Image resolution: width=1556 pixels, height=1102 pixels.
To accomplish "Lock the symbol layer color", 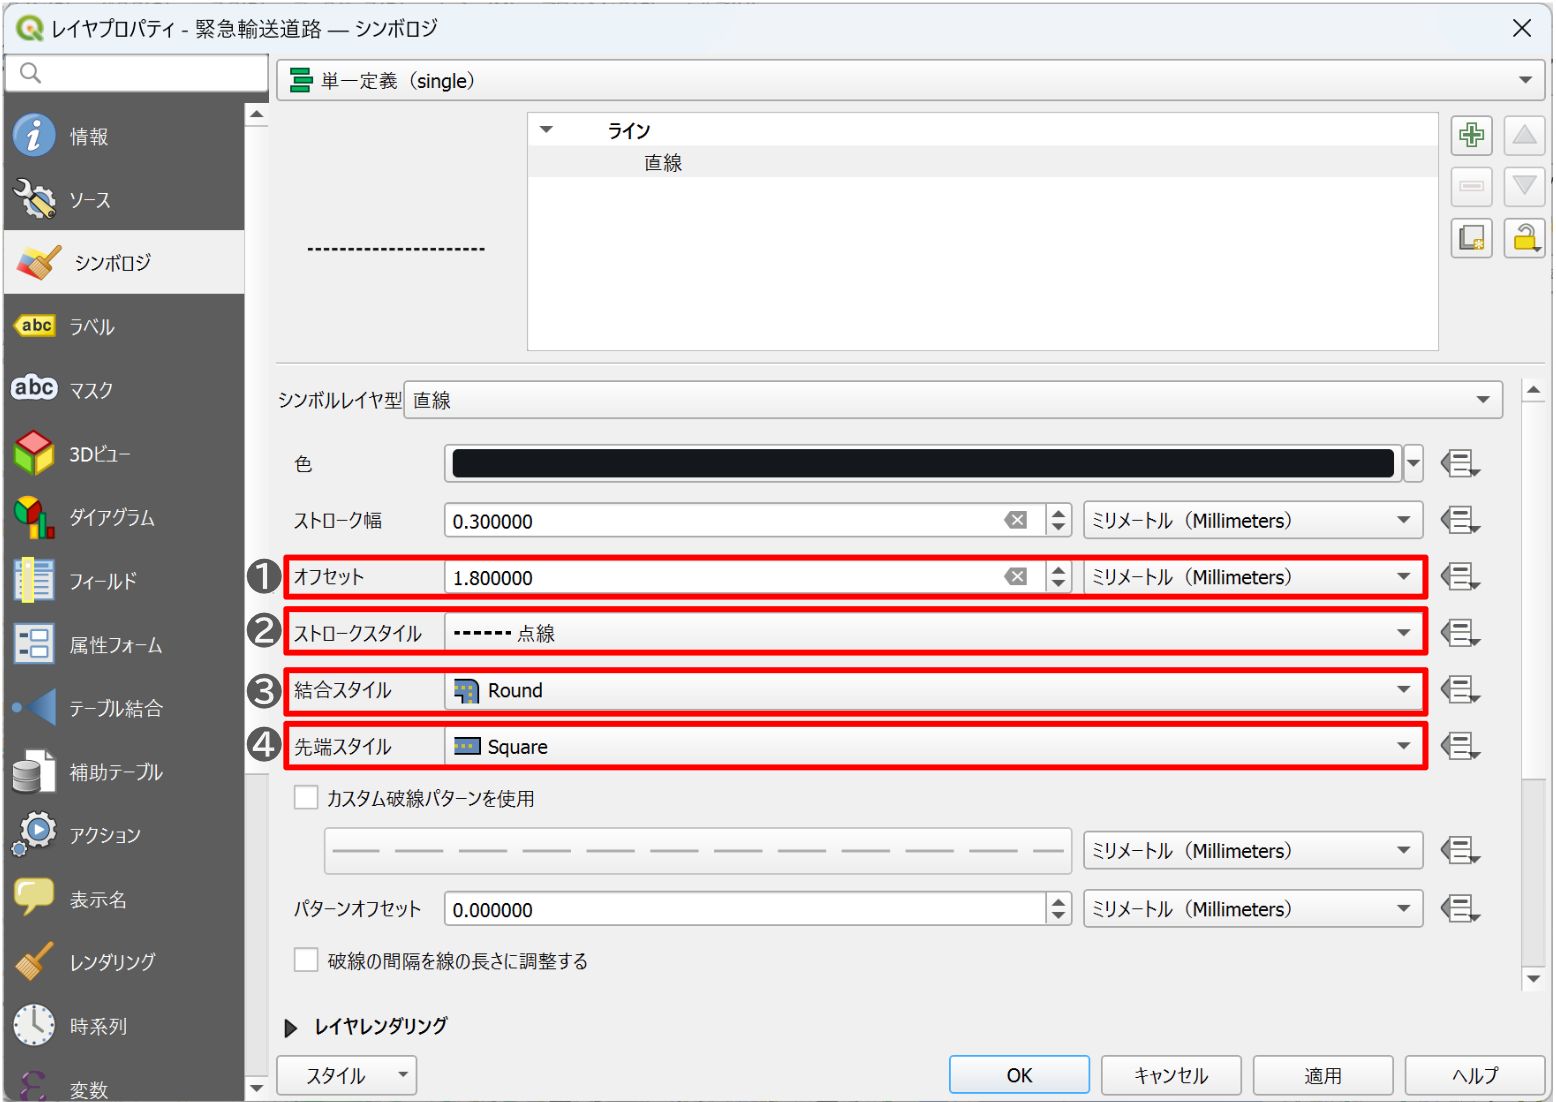I will (x=1524, y=238).
